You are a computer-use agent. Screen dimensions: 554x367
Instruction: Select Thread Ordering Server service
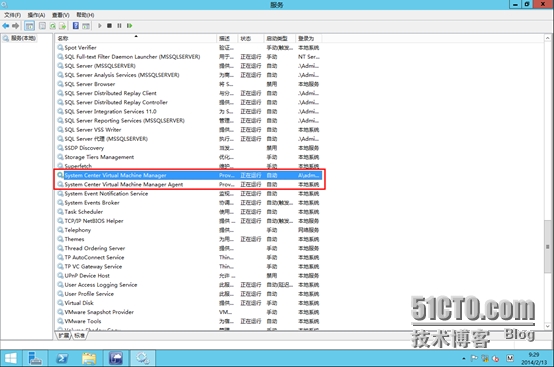point(189,248)
